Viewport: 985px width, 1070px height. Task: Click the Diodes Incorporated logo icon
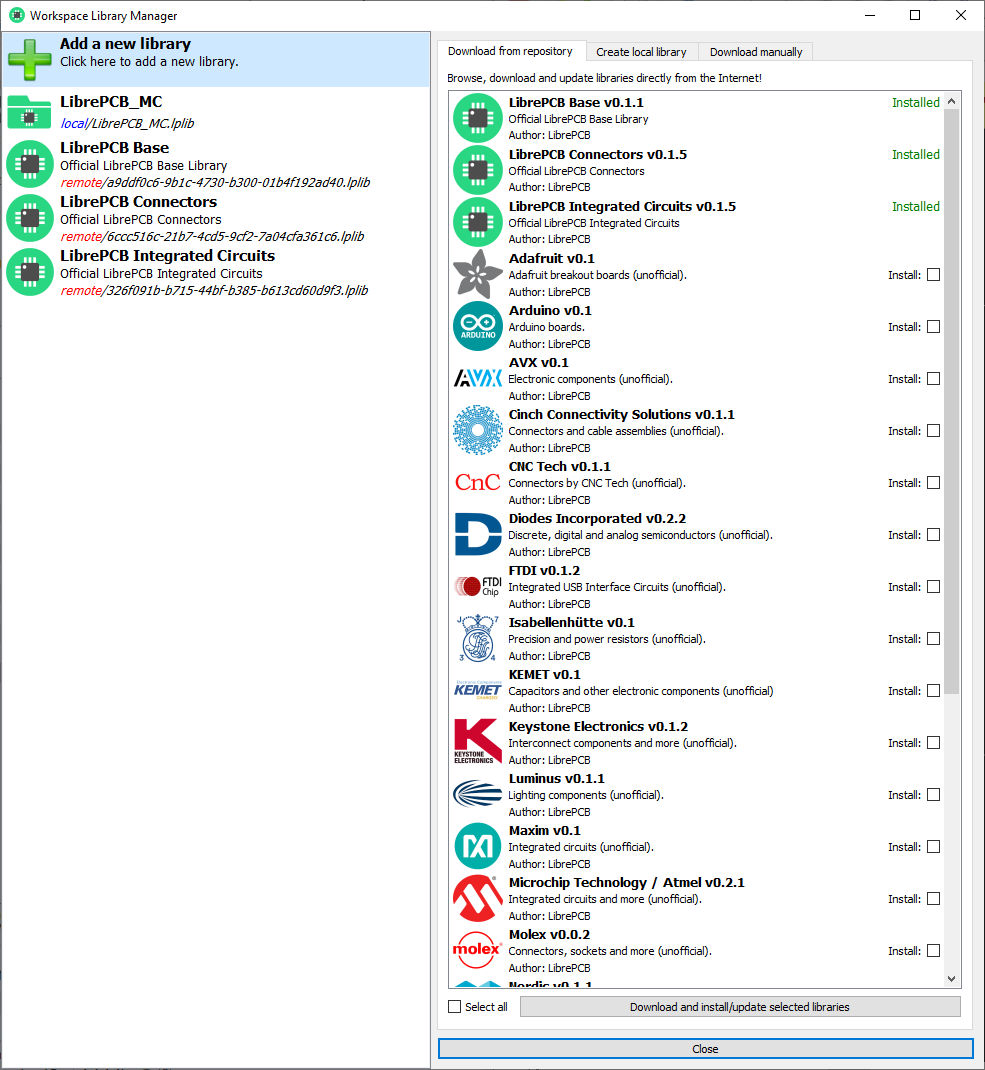[x=478, y=534]
